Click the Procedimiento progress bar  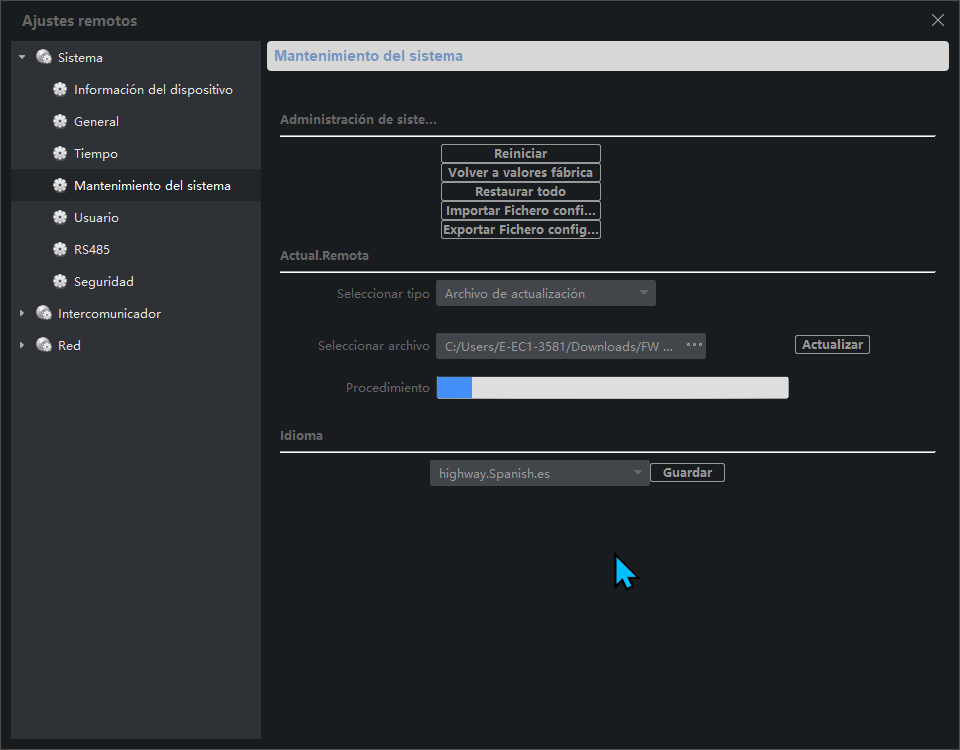612,388
